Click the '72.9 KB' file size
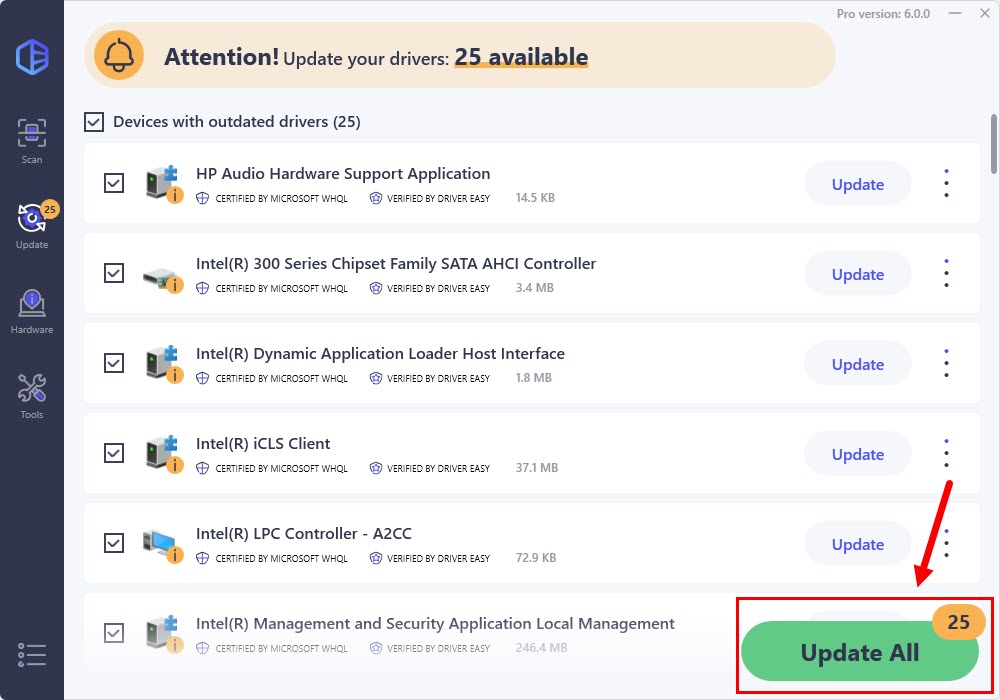 point(536,558)
